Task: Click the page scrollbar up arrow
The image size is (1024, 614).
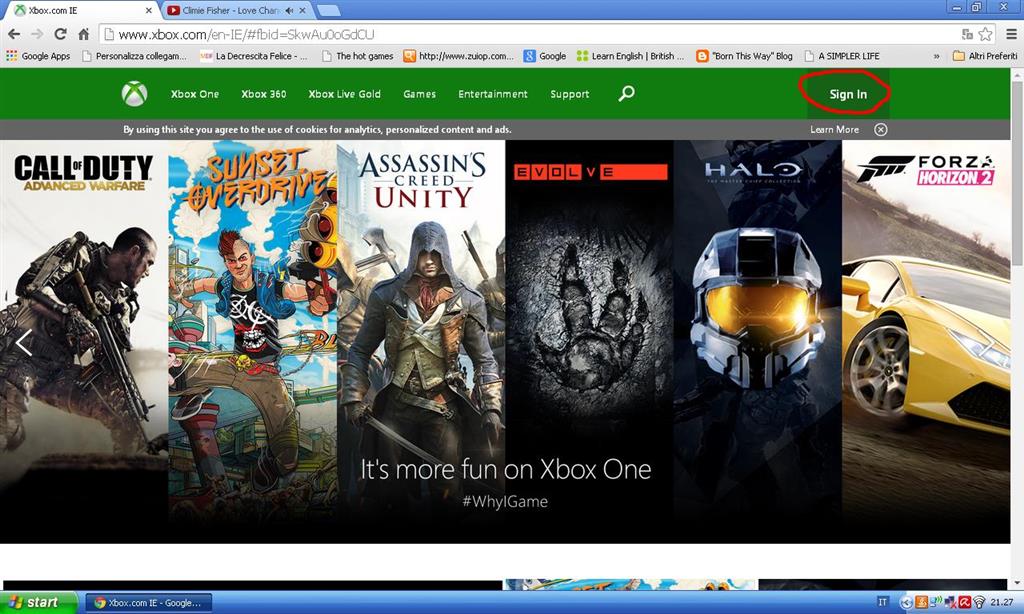Action: tap(1017, 73)
